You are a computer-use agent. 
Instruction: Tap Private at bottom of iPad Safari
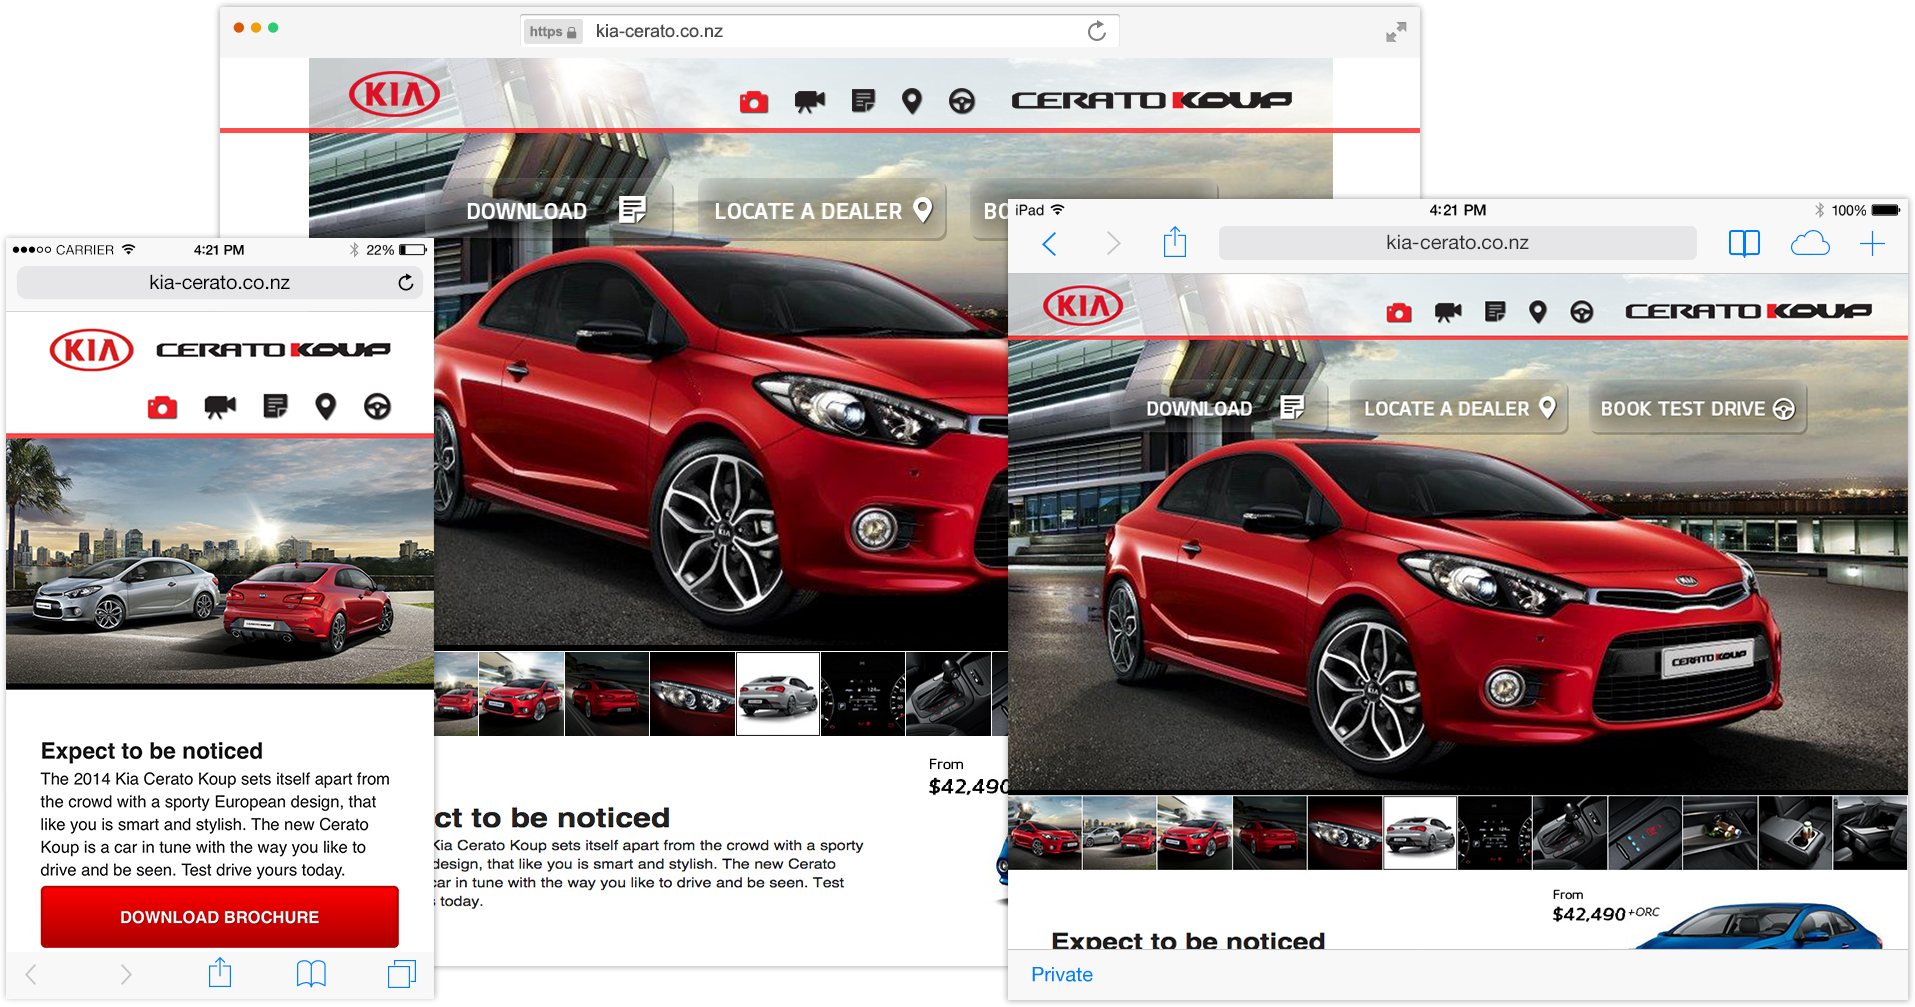1062,975
